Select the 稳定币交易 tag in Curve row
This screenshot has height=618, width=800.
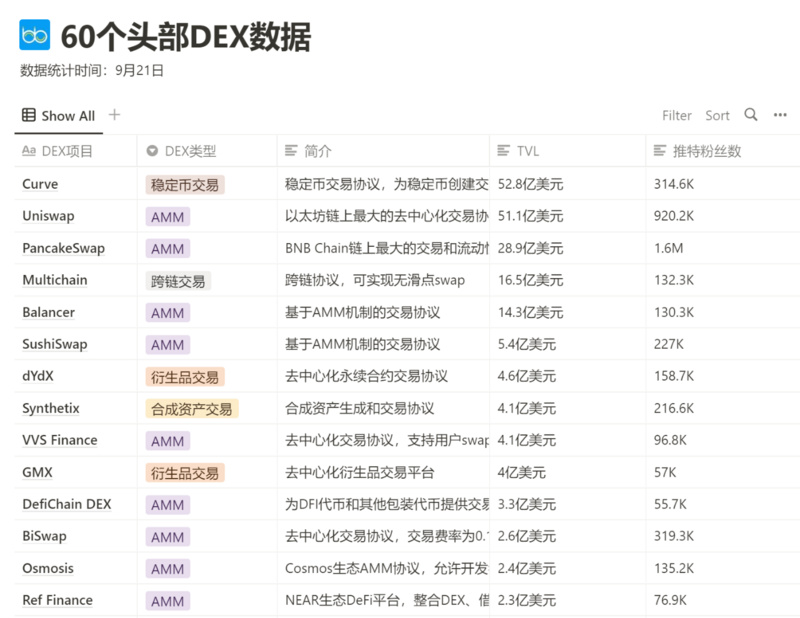coord(185,184)
